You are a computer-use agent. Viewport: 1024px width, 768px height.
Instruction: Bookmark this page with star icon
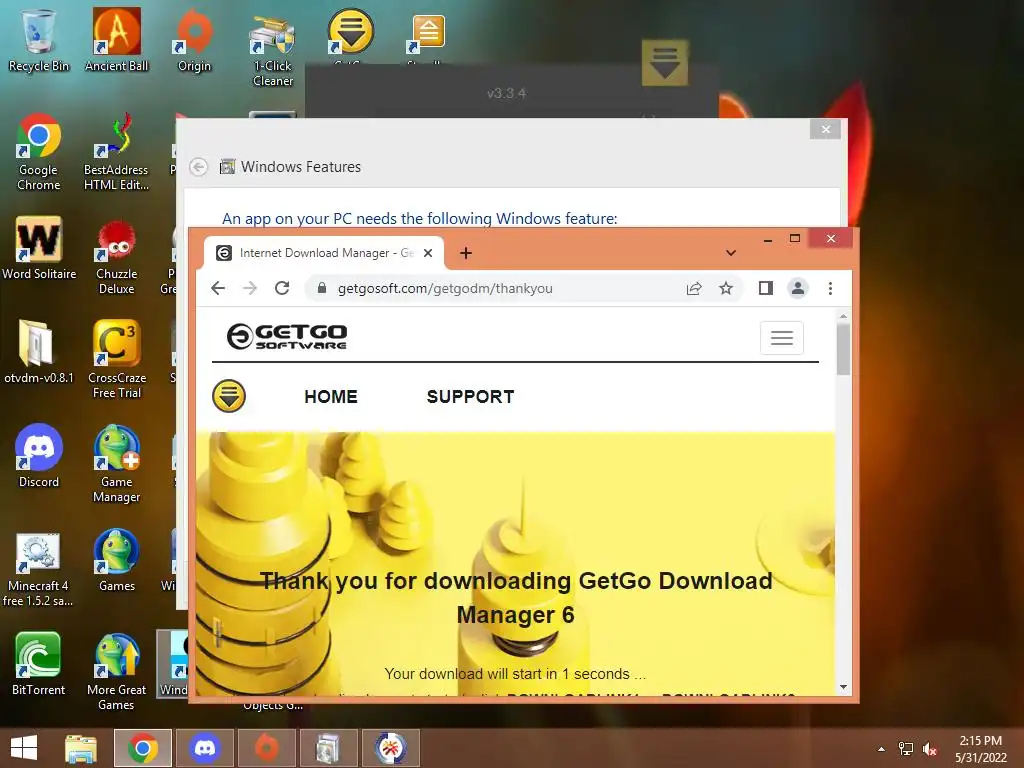726,288
